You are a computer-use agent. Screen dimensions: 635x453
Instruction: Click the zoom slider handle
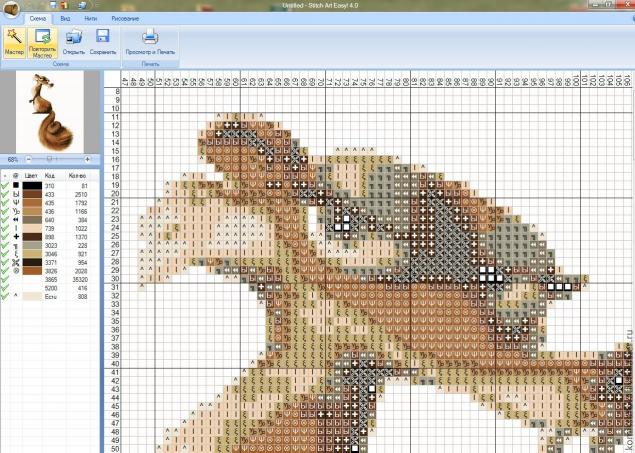pos(49,159)
